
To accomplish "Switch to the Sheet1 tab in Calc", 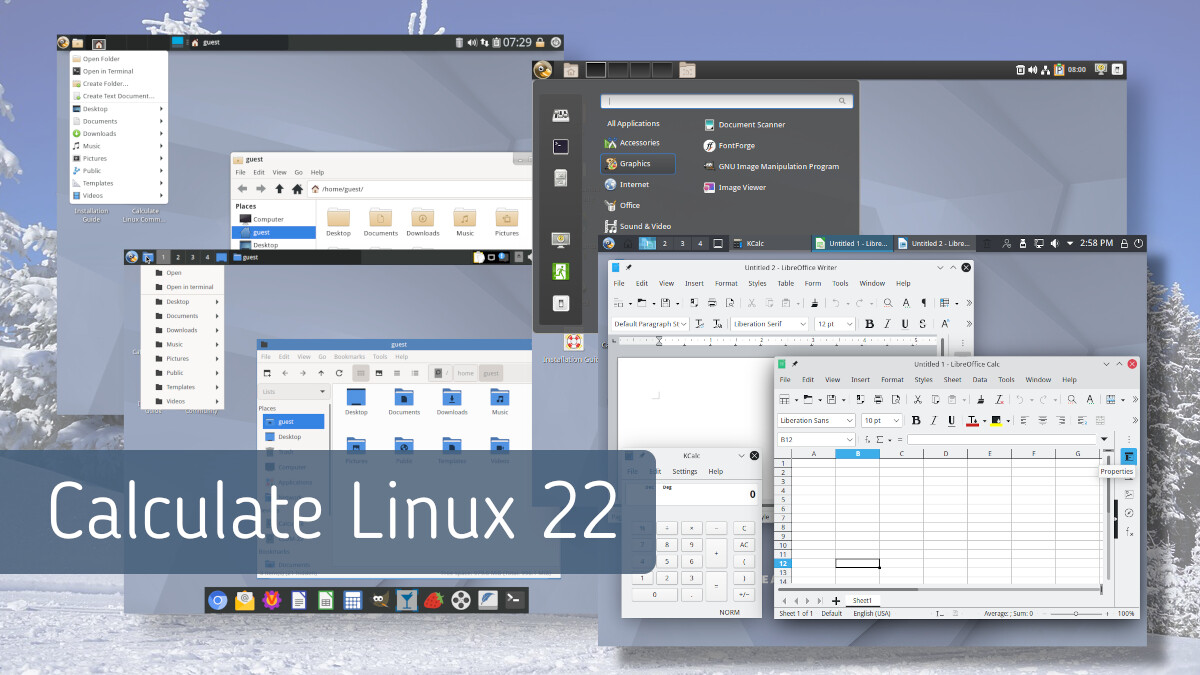I will pyautogui.click(x=860, y=601).
